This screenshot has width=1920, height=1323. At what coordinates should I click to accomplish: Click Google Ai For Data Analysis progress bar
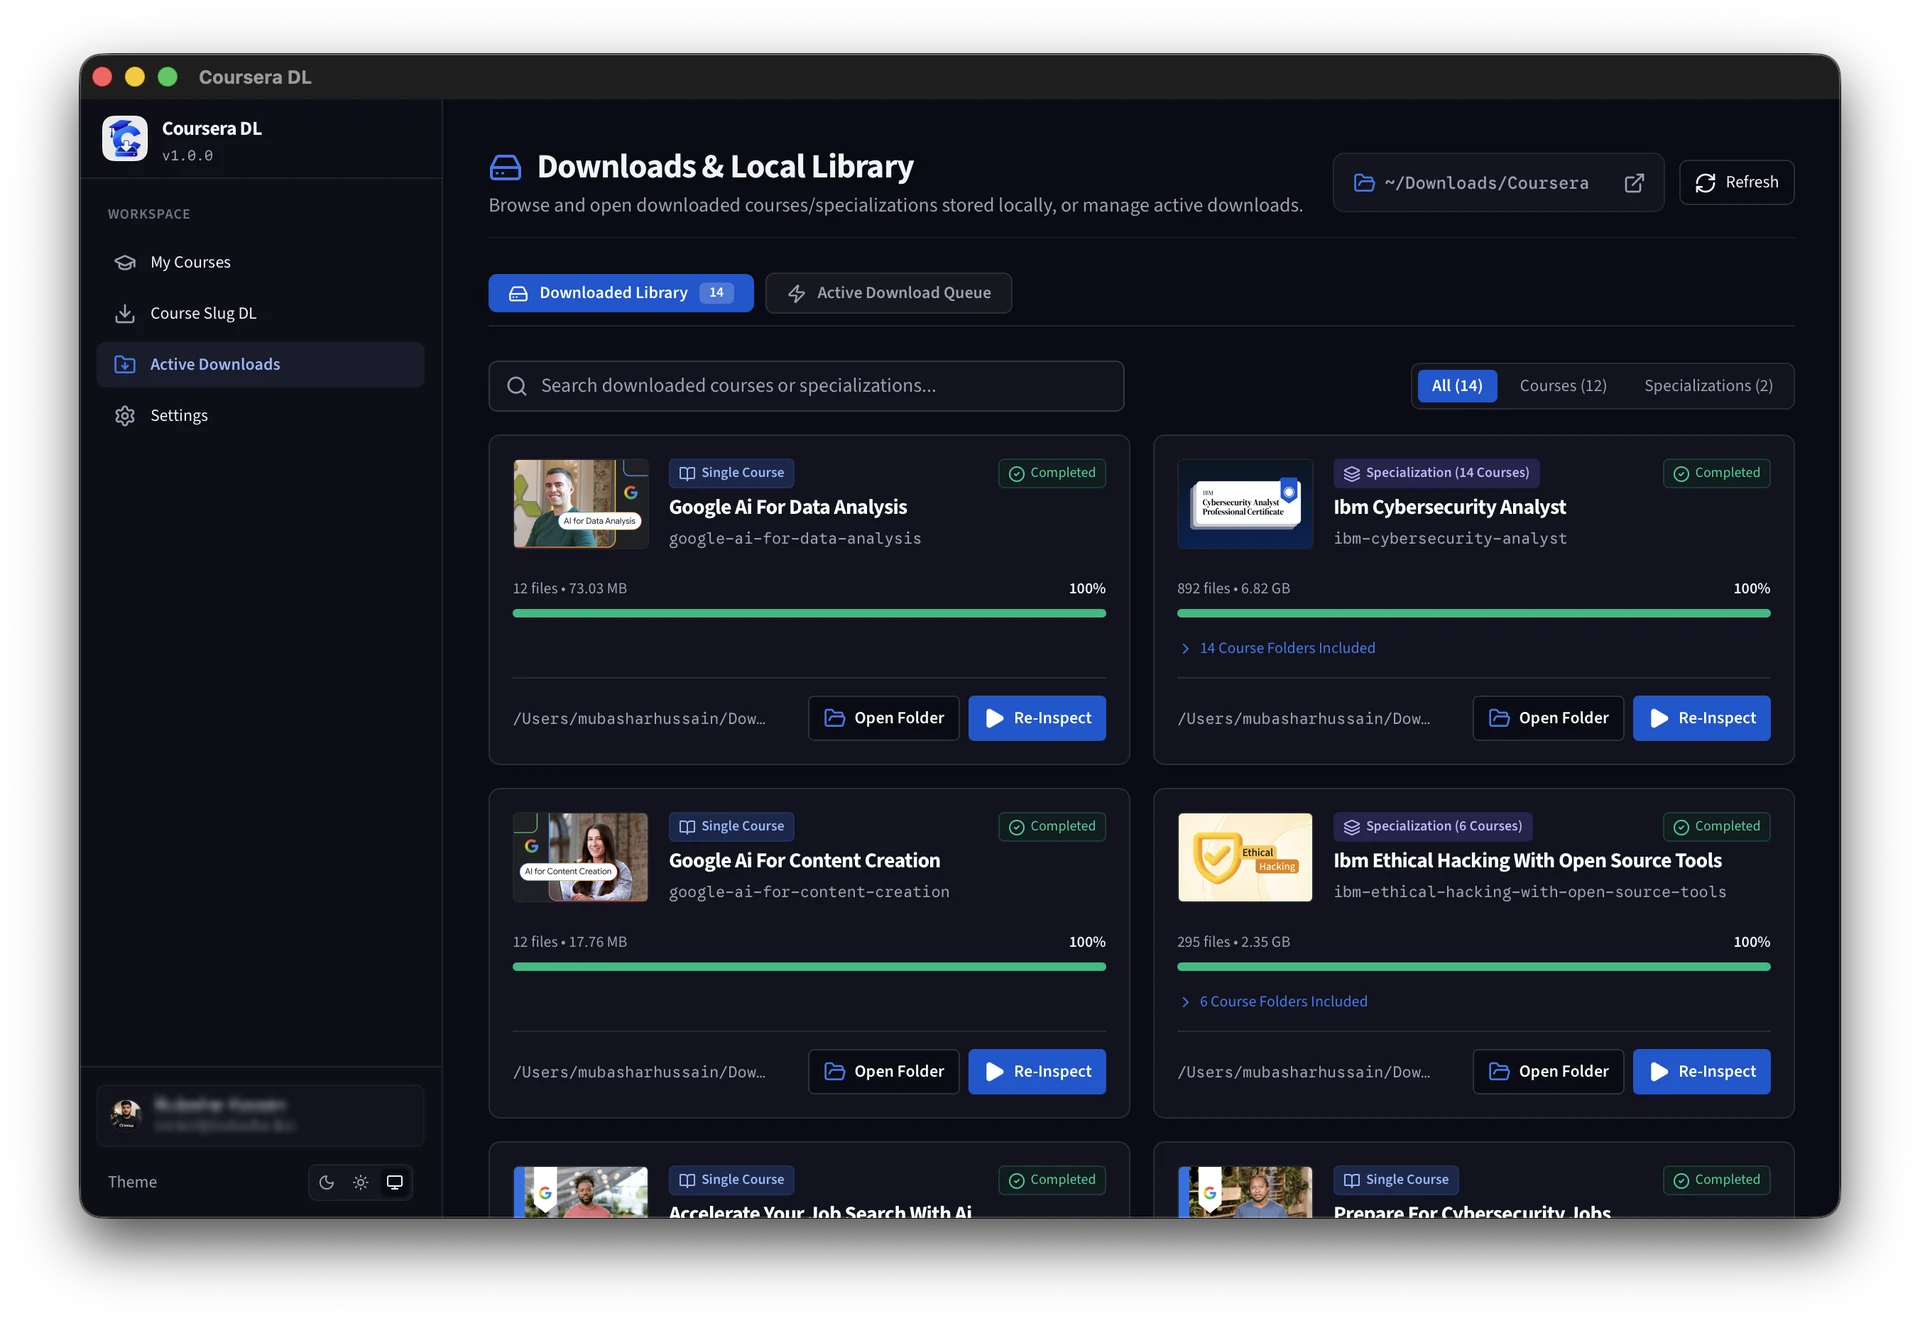809,613
